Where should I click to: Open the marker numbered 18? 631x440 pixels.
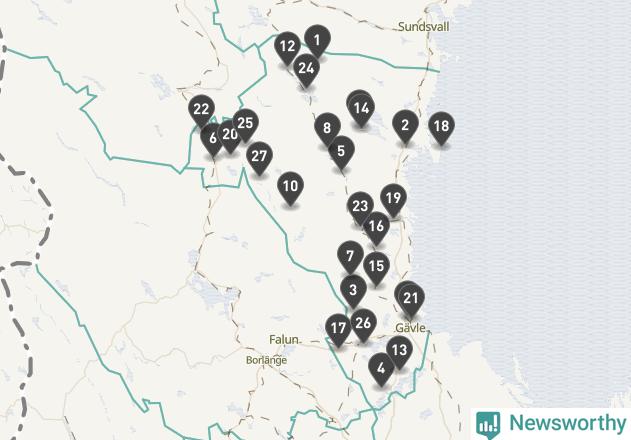[442, 127]
